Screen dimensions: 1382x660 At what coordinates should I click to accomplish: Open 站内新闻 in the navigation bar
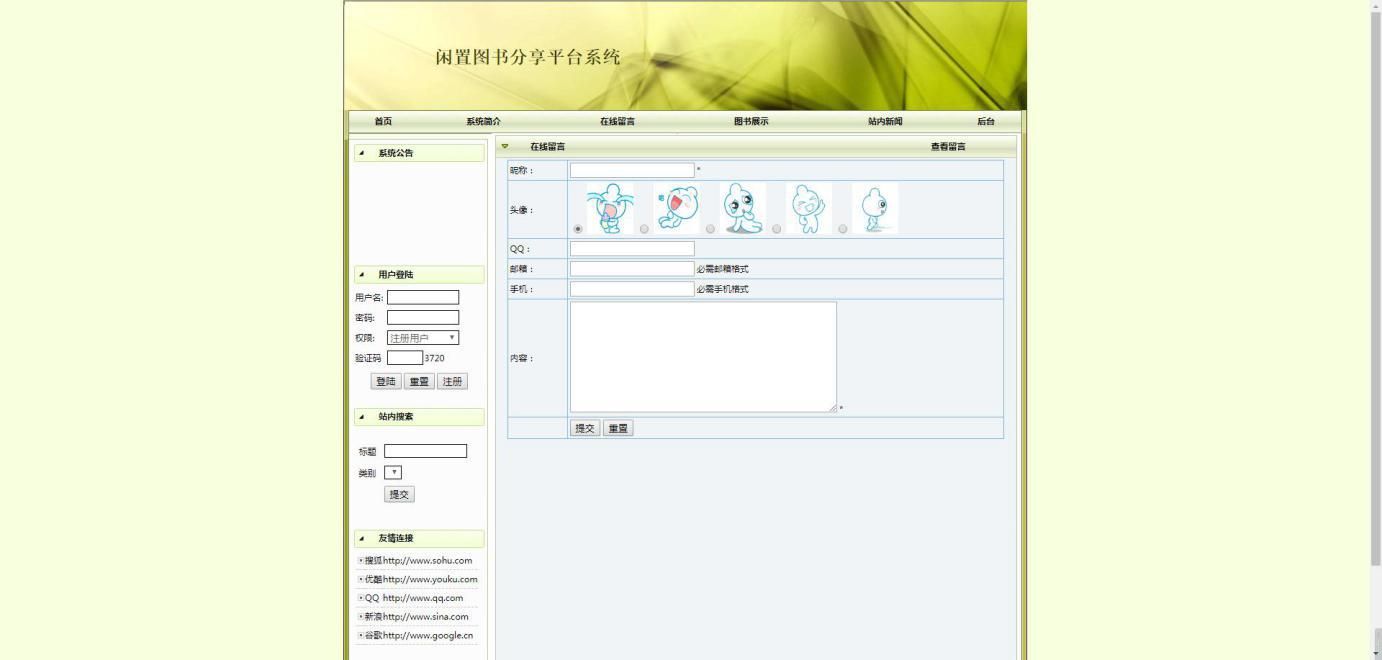[x=885, y=122]
